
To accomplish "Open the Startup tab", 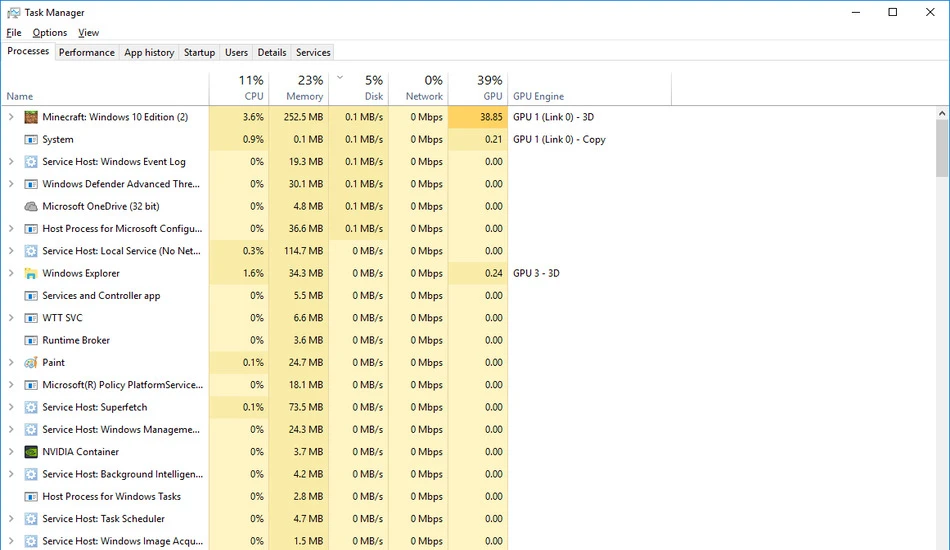I will tap(199, 53).
